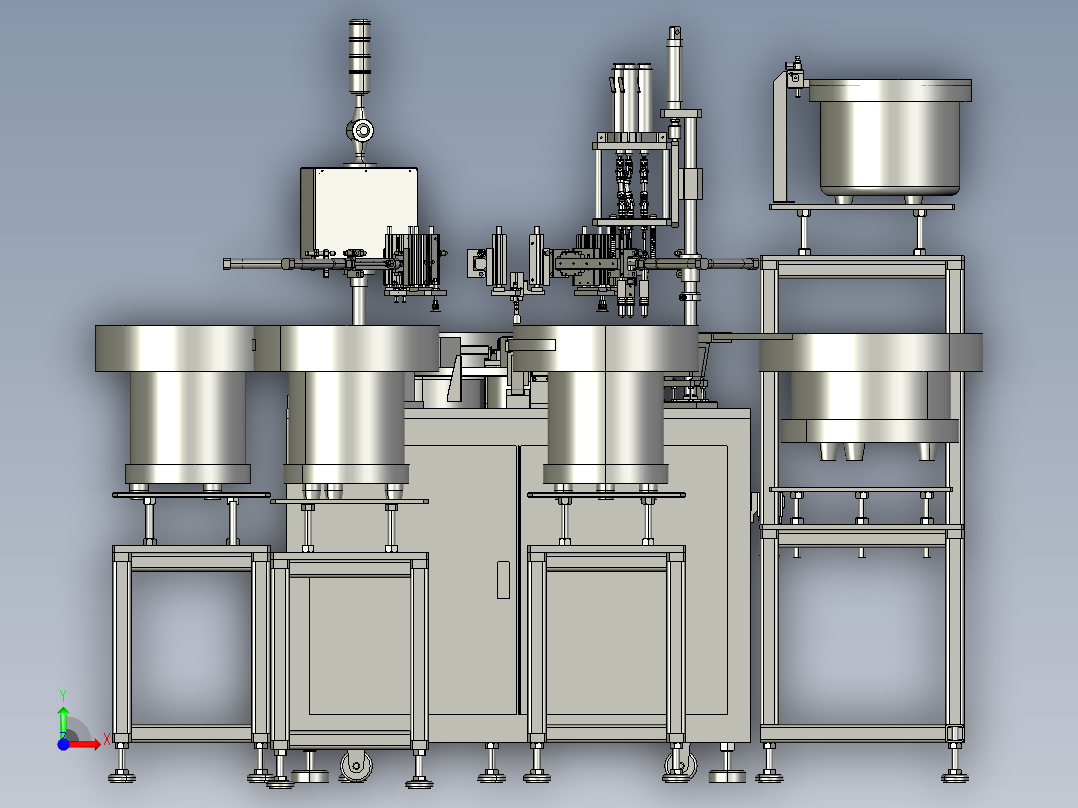Select the white control box enclosure

[359, 212]
